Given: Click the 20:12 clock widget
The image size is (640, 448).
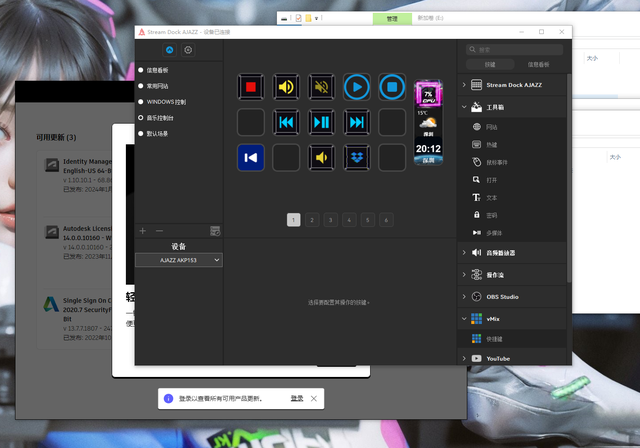Looking at the screenshot, I should (x=428, y=151).
